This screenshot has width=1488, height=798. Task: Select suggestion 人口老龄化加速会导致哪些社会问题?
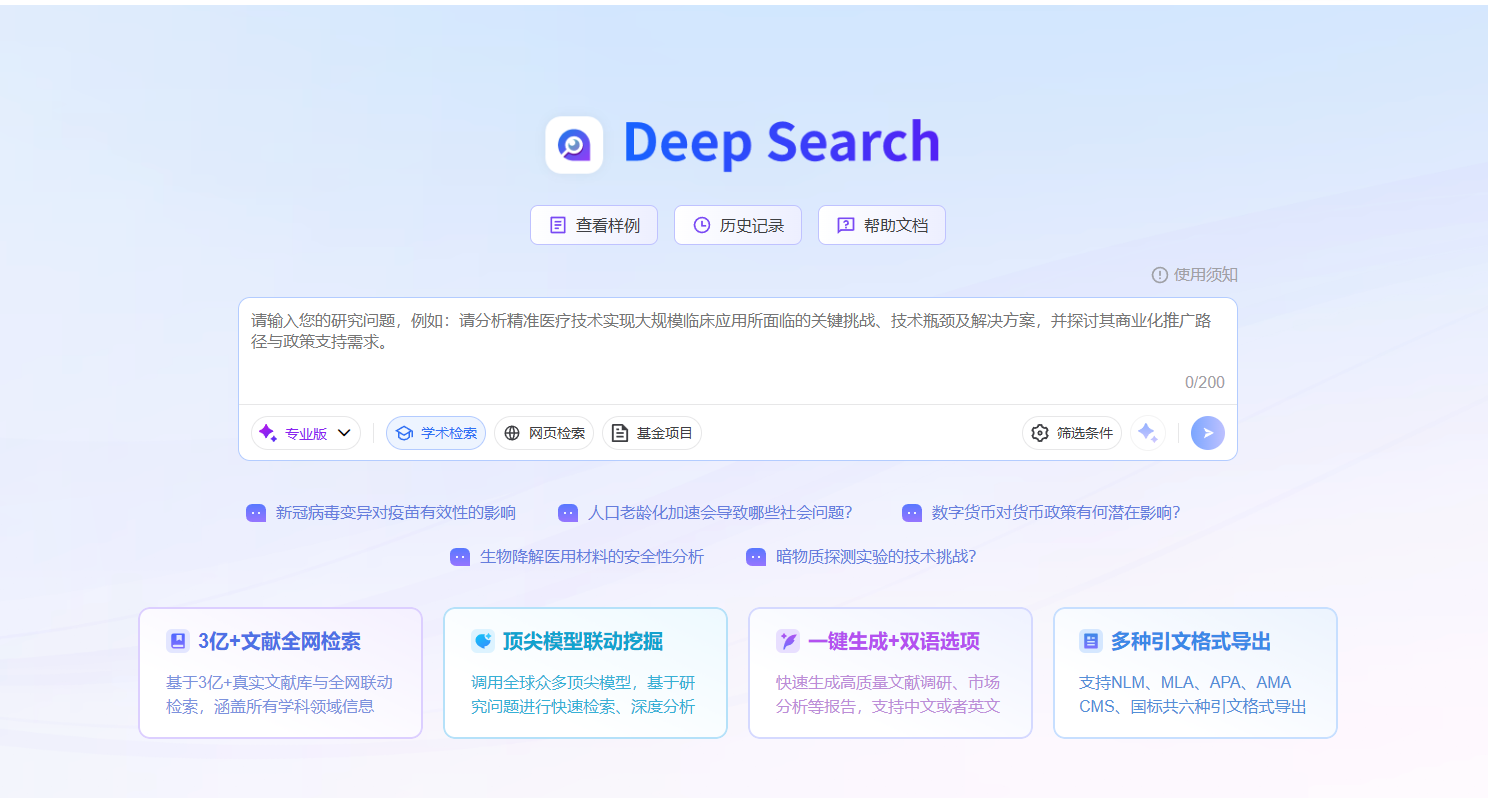point(705,513)
